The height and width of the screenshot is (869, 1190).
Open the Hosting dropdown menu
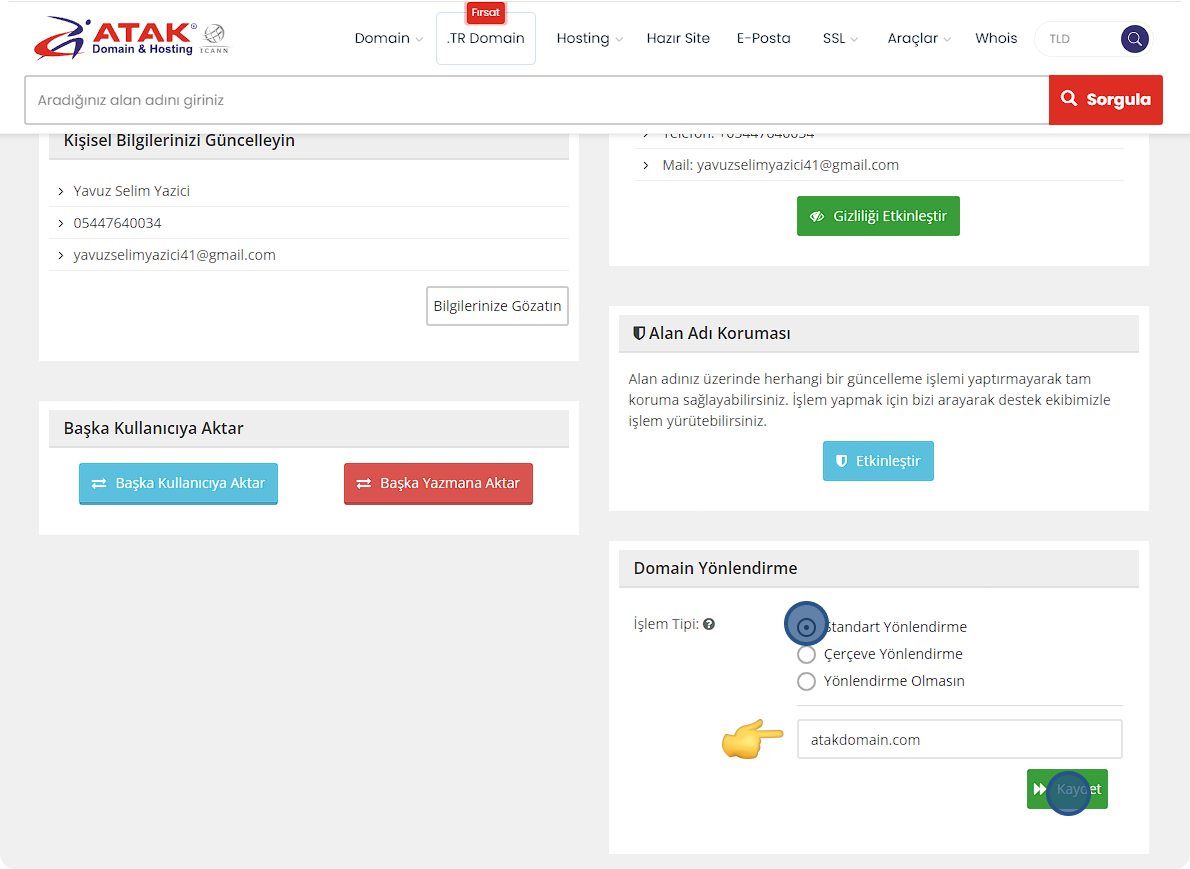click(590, 38)
